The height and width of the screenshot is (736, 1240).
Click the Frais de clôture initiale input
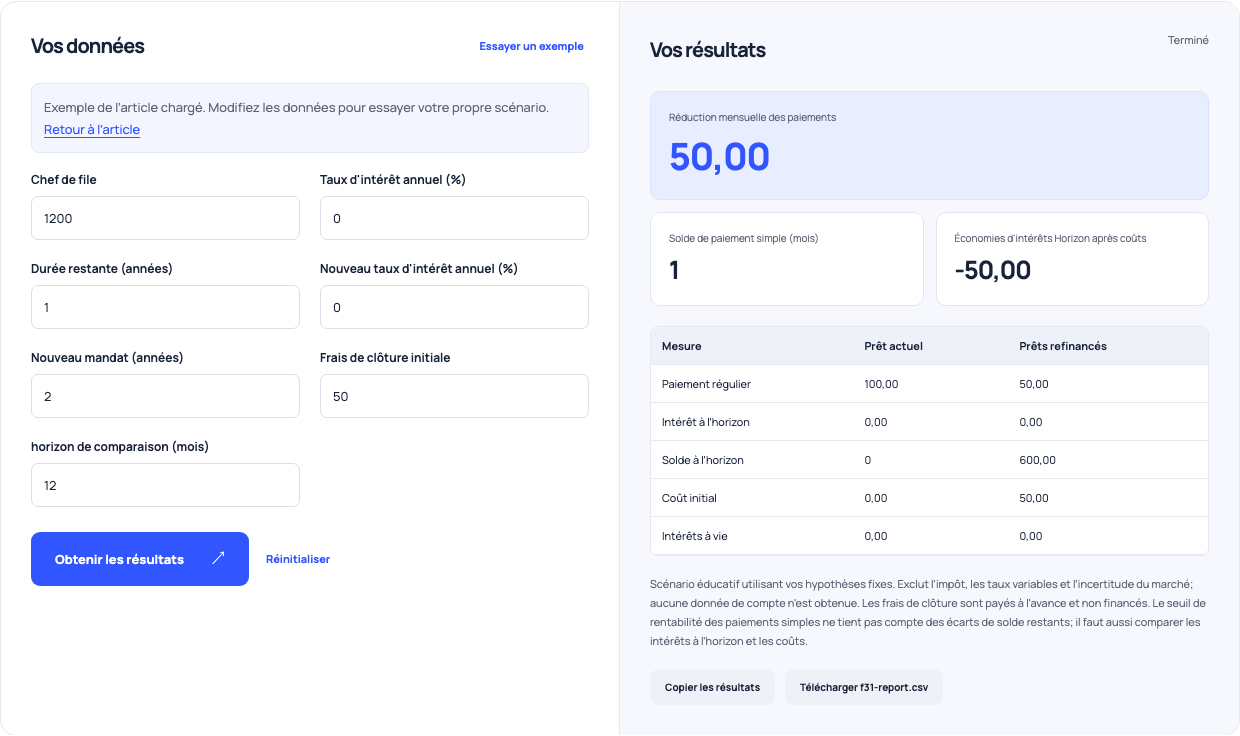pyautogui.click(x=454, y=396)
